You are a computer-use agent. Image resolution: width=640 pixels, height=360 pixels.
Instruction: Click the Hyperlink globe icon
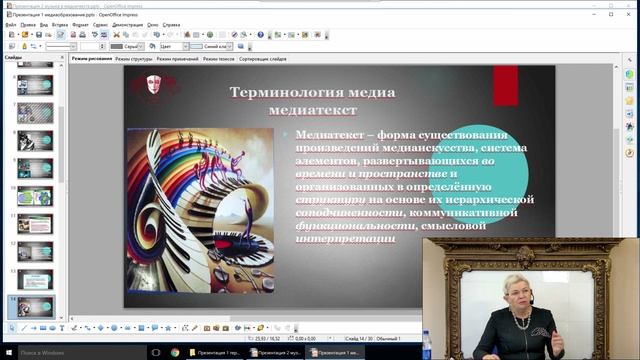(x=210, y=35)
